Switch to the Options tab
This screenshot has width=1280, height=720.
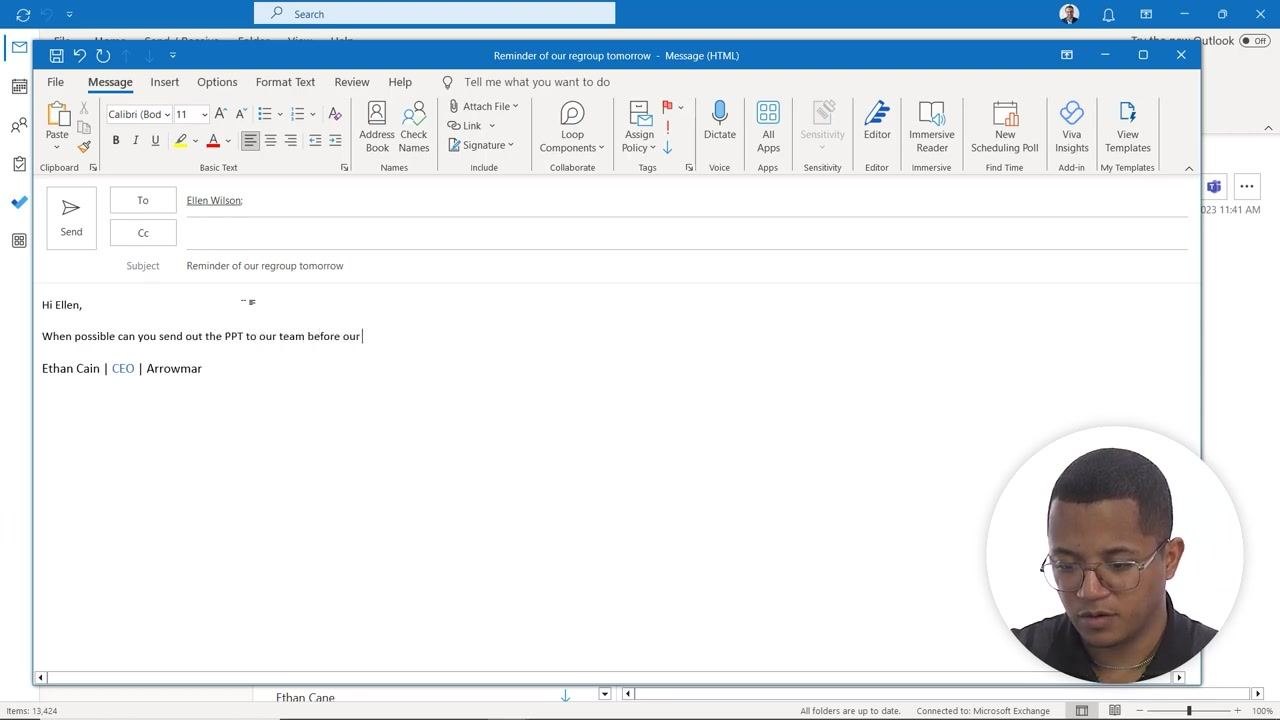(x=217, y=82)
